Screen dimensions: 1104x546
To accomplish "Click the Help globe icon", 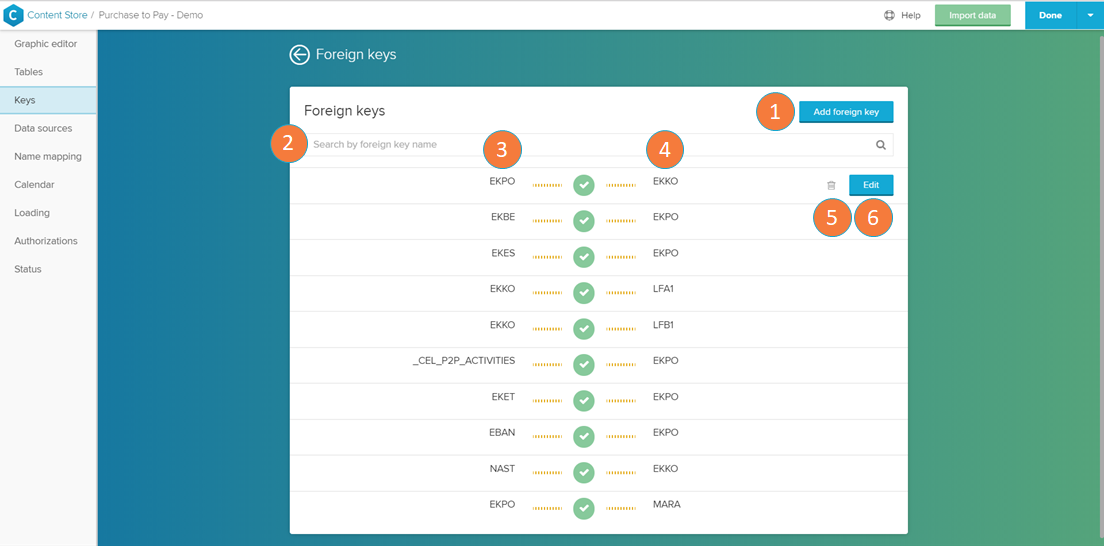I will (x=889, y=16).
